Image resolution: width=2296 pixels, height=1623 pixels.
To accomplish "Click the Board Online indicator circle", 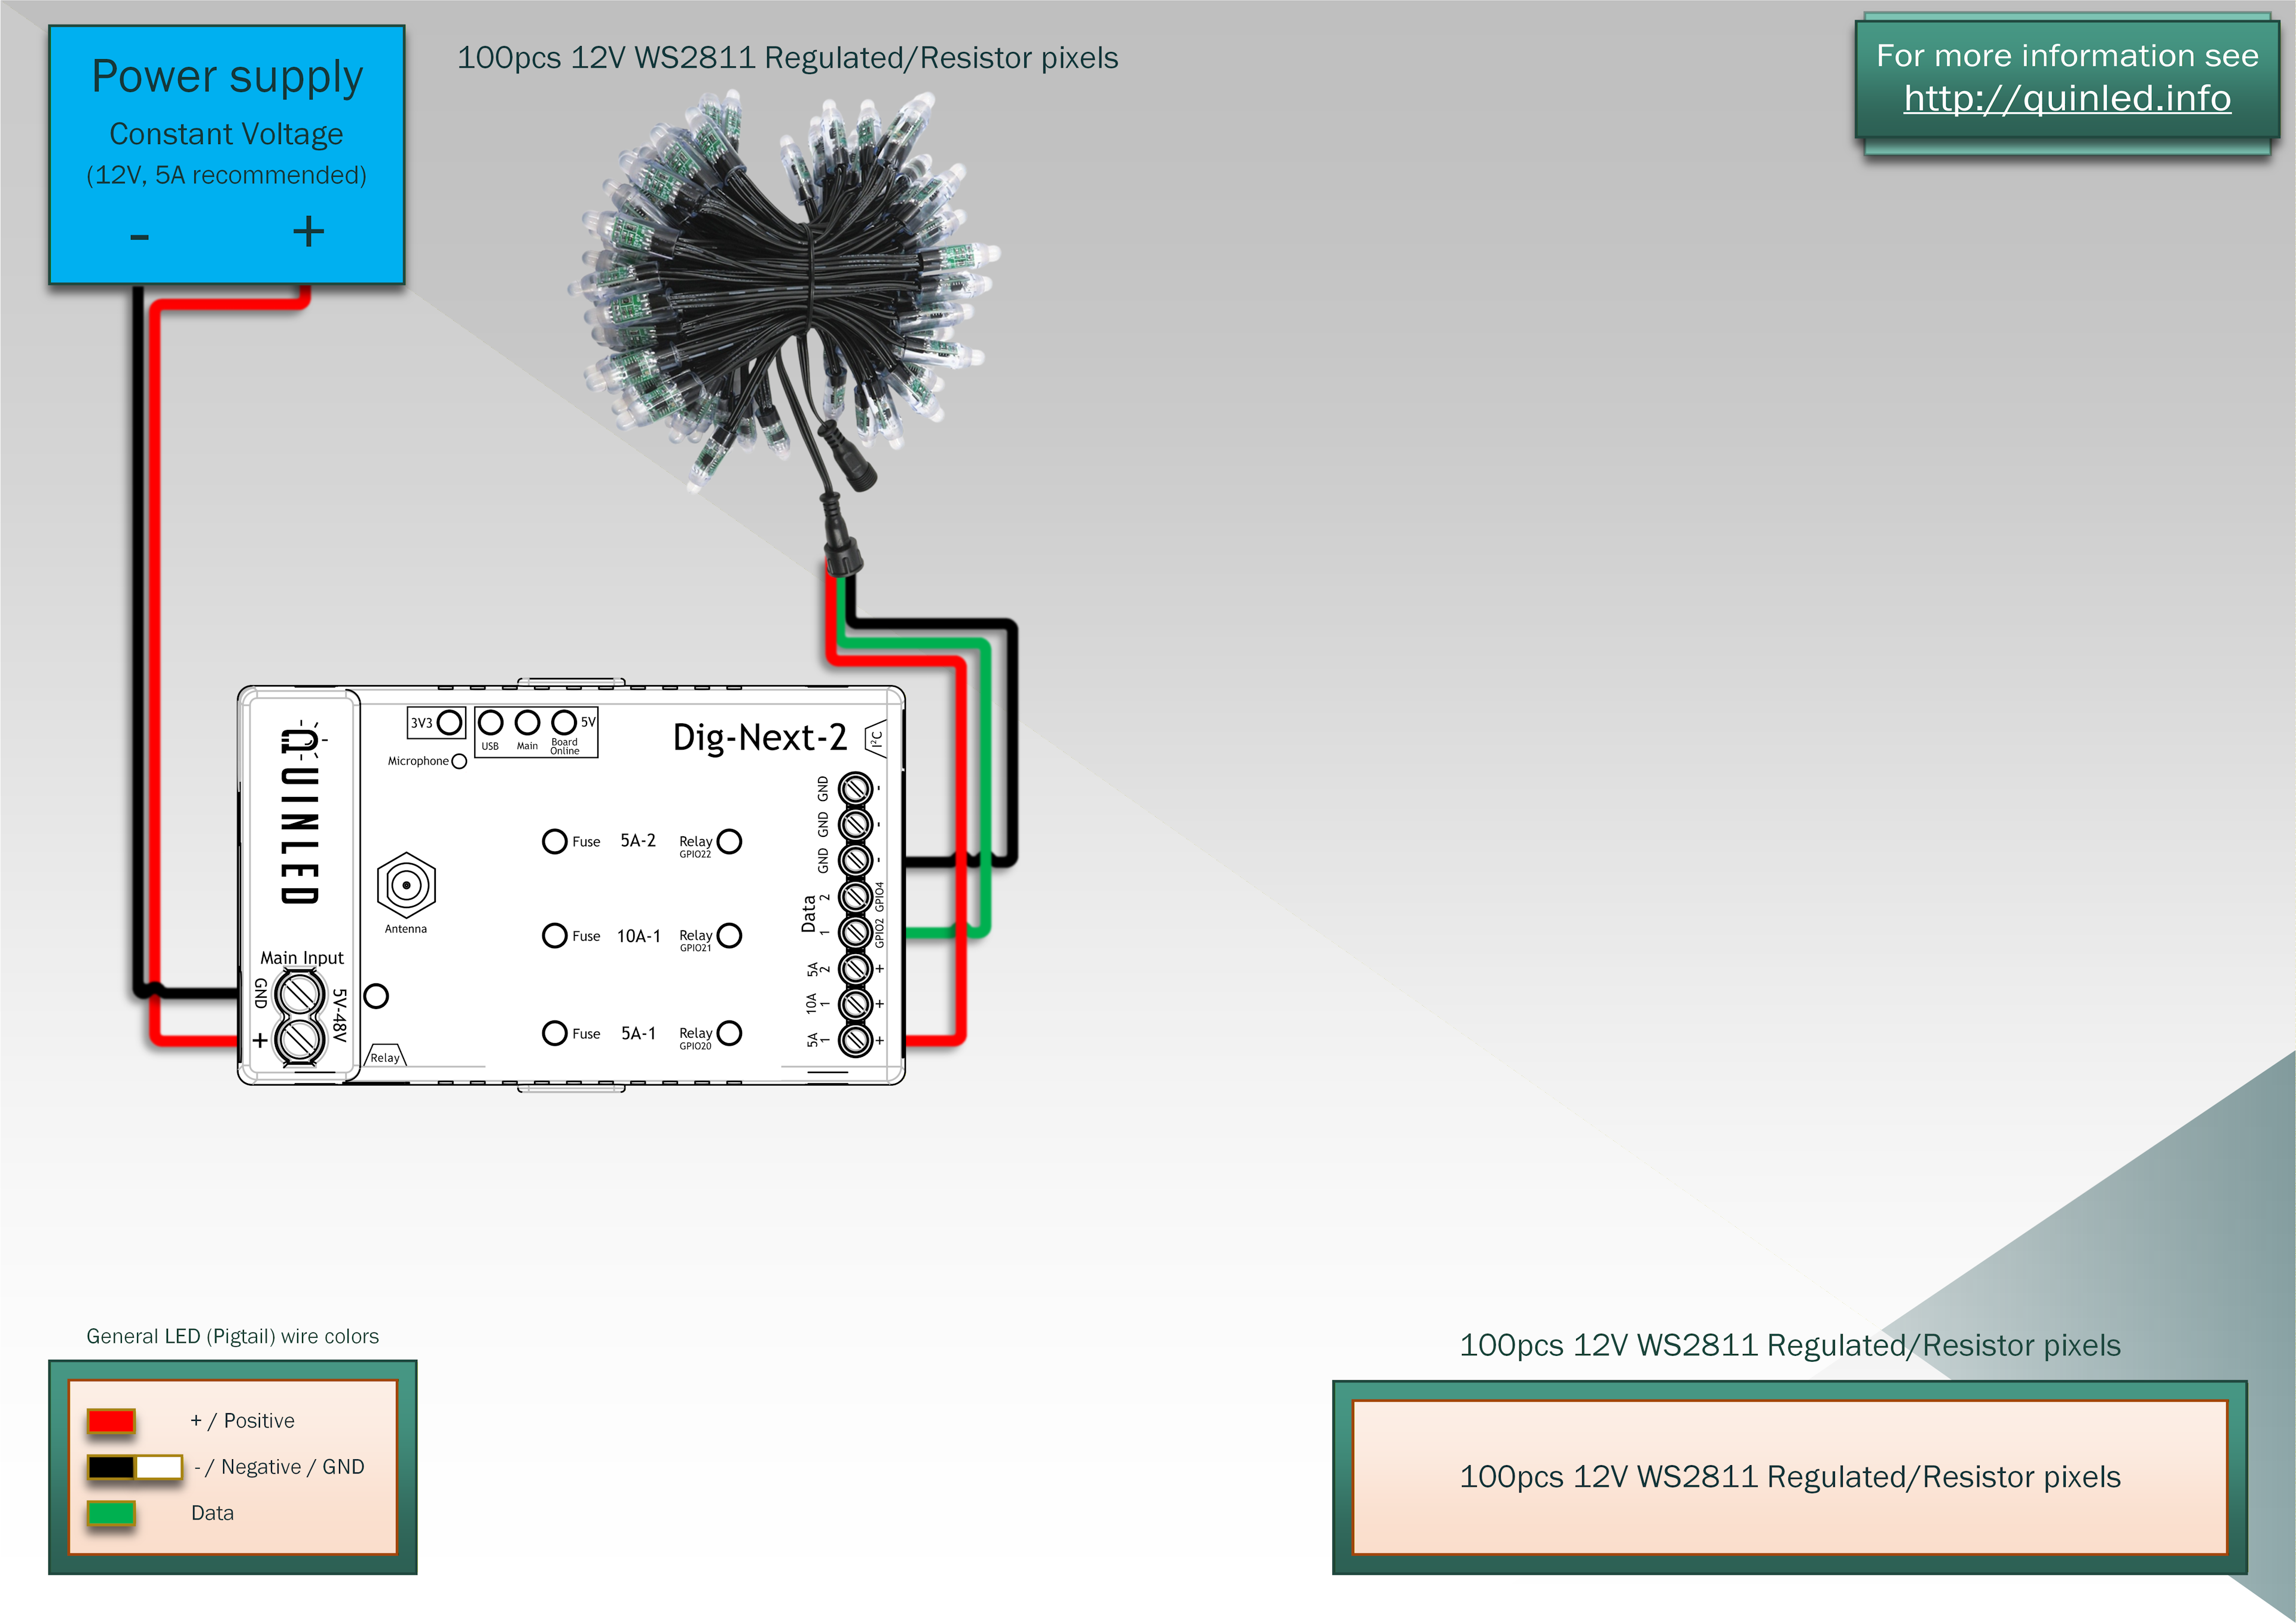I will click(564, 722).
